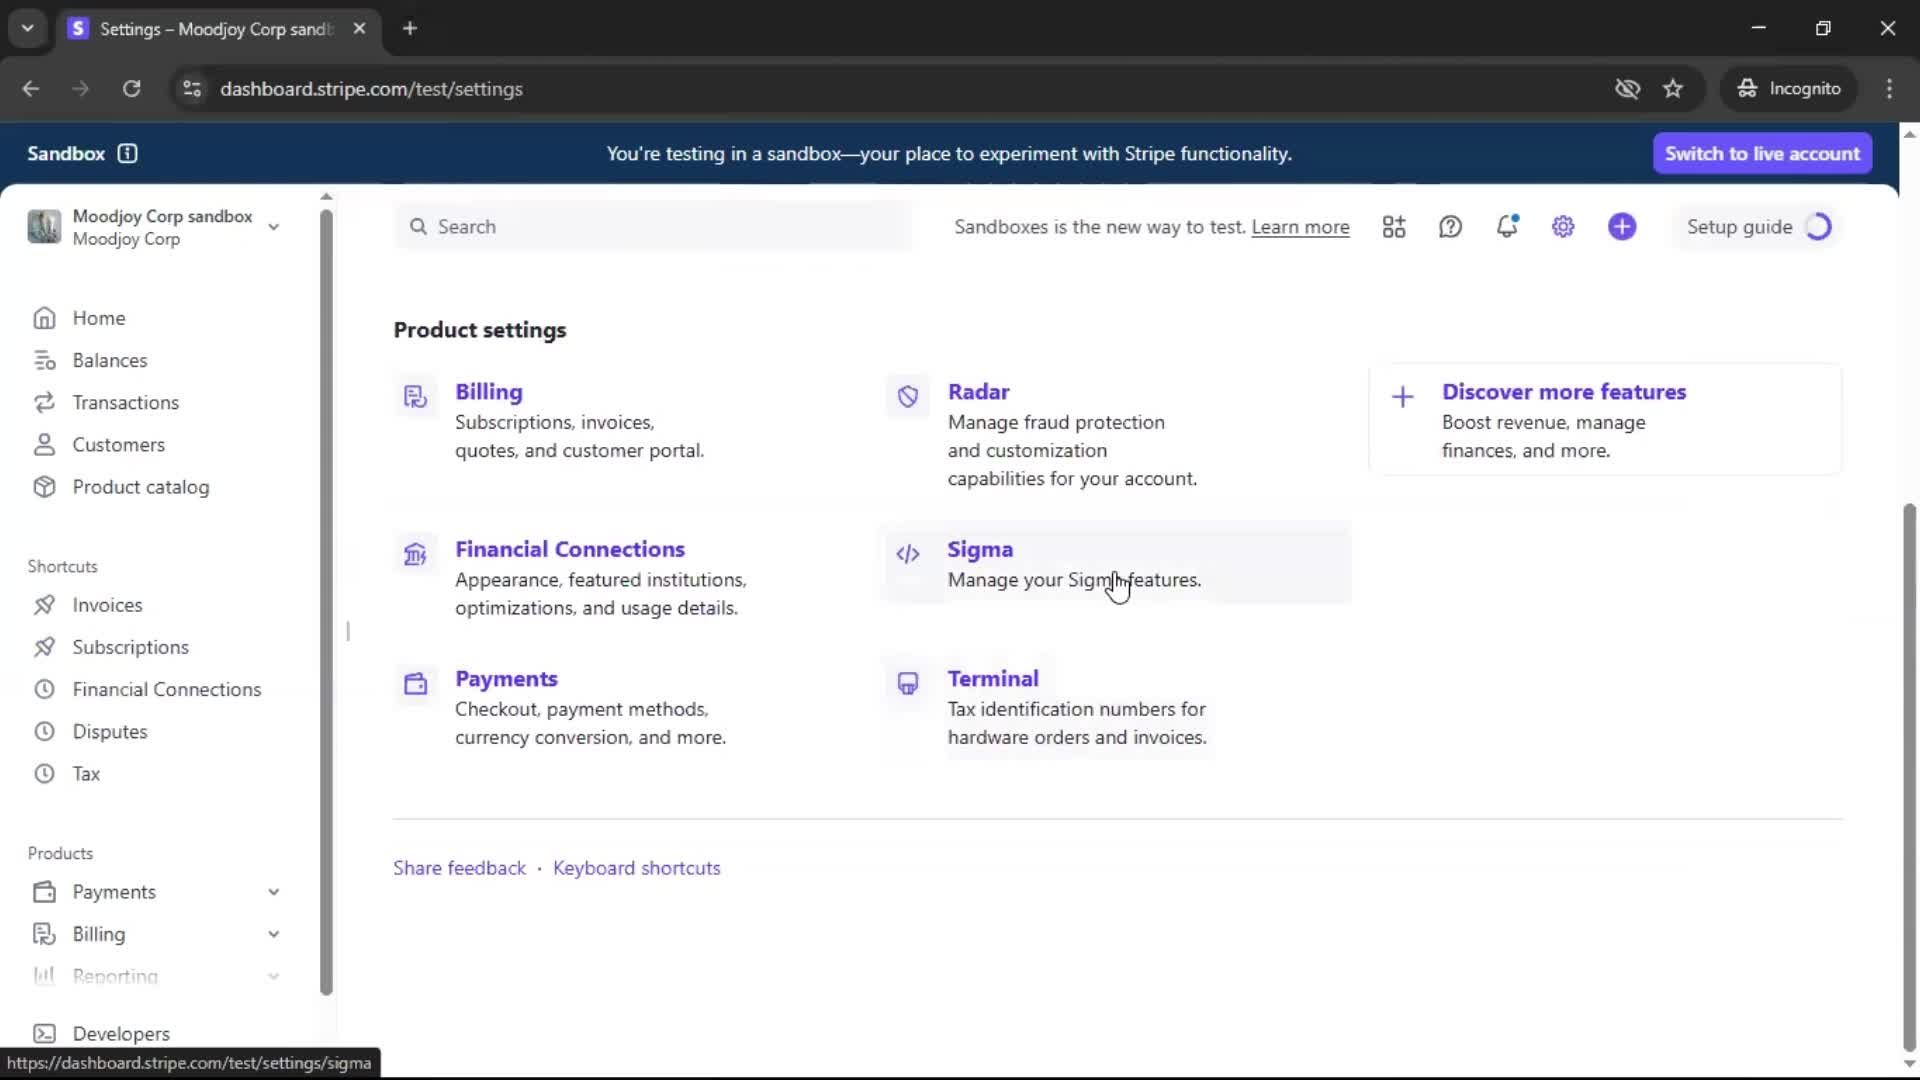The image size is (1920, 1080).
Task: Open the apps grid icon in header
Action: click(x=1394, y=227)
